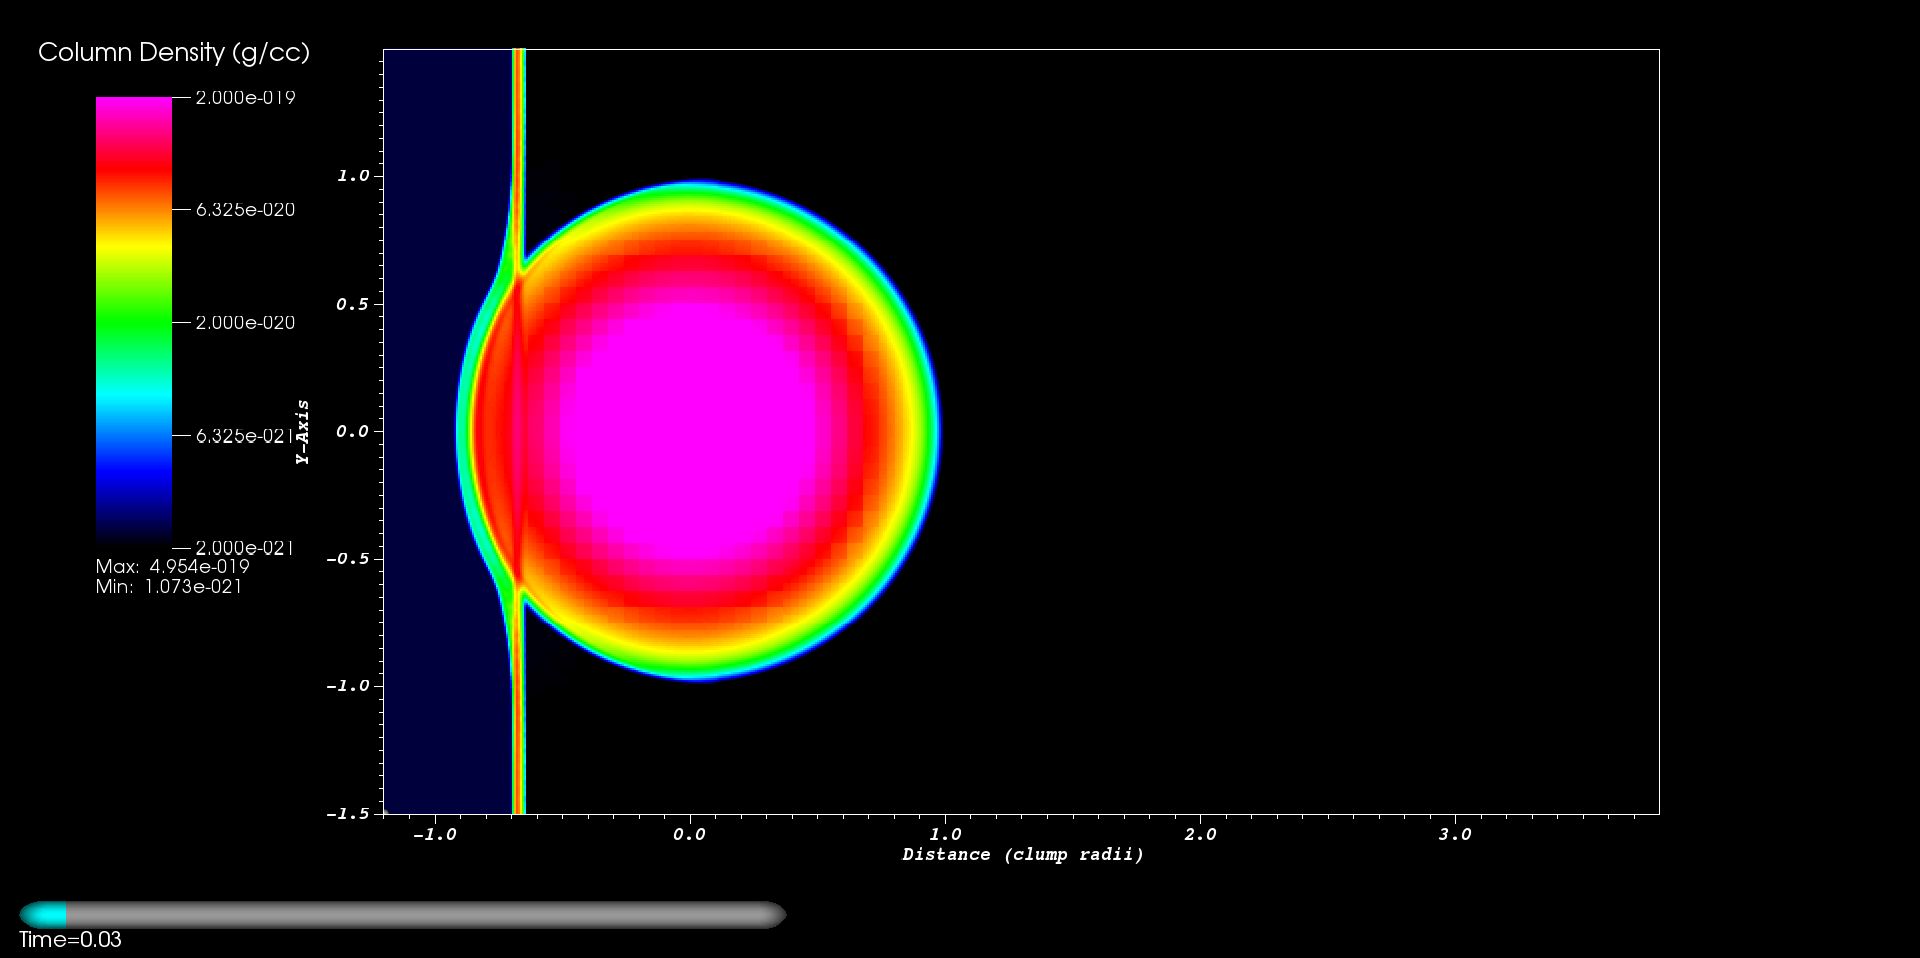Viewport: 1920px width, 958px height.
Task: Click the 'Y-Axis' axis title
Action: [302, 432]
